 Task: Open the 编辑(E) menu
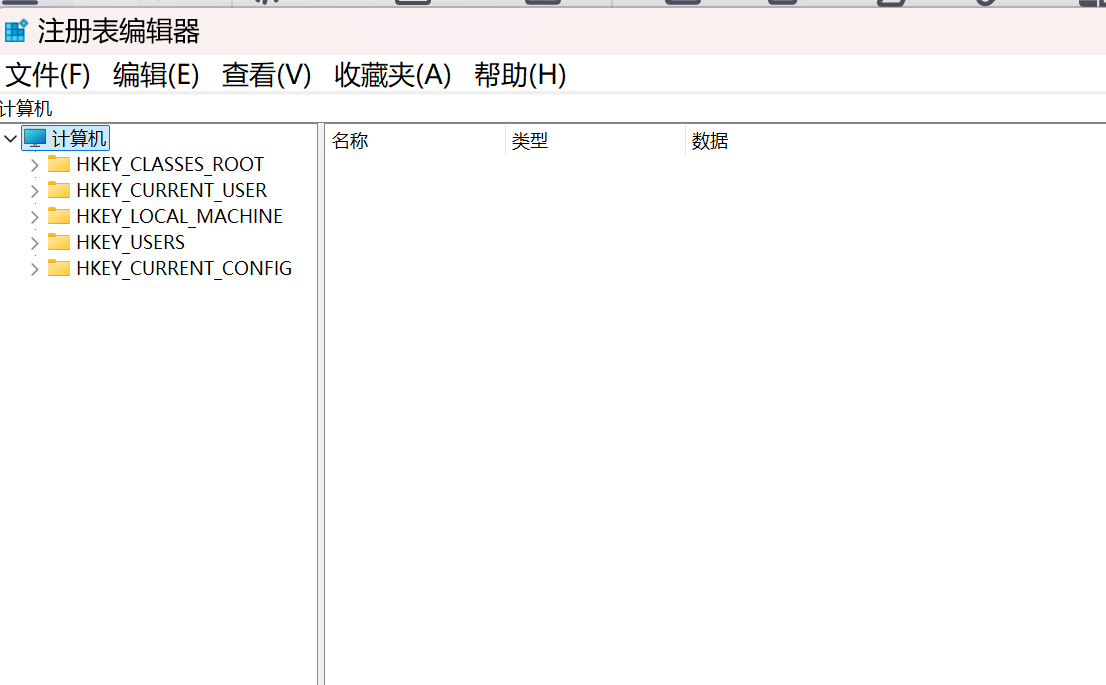[x=156, y=75]
